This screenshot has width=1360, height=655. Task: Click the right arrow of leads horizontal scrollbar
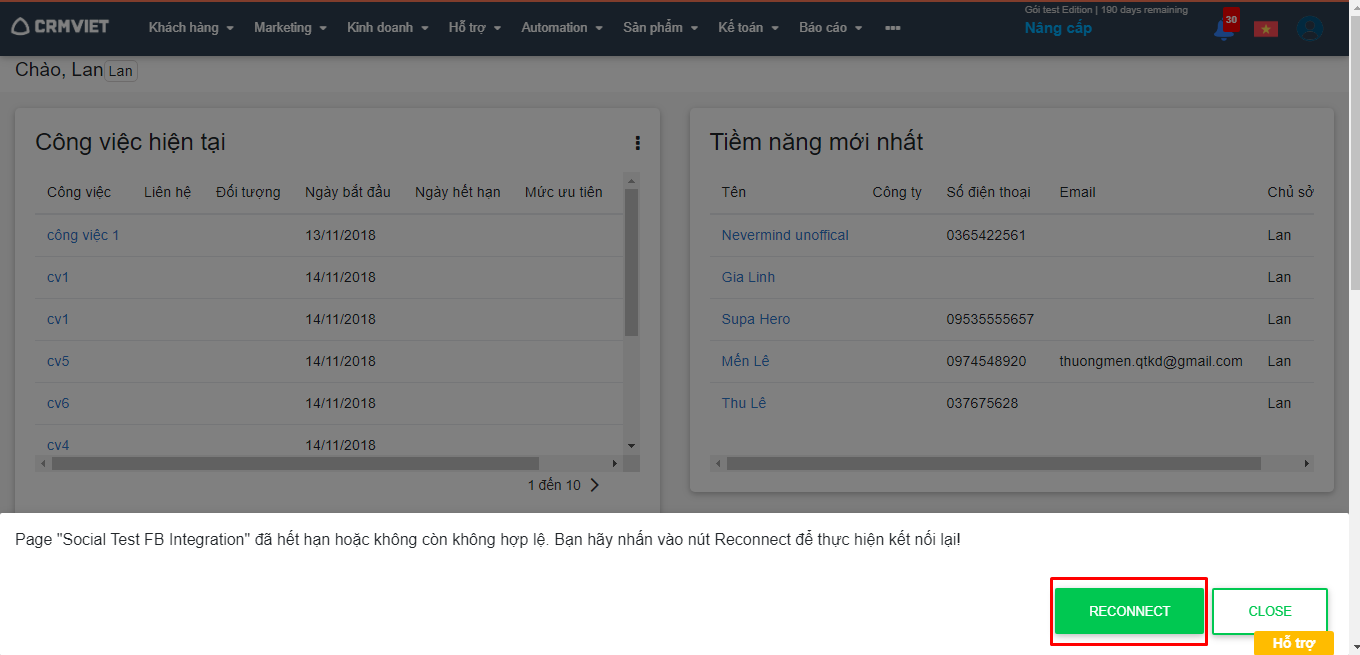tap(1307, 464)
